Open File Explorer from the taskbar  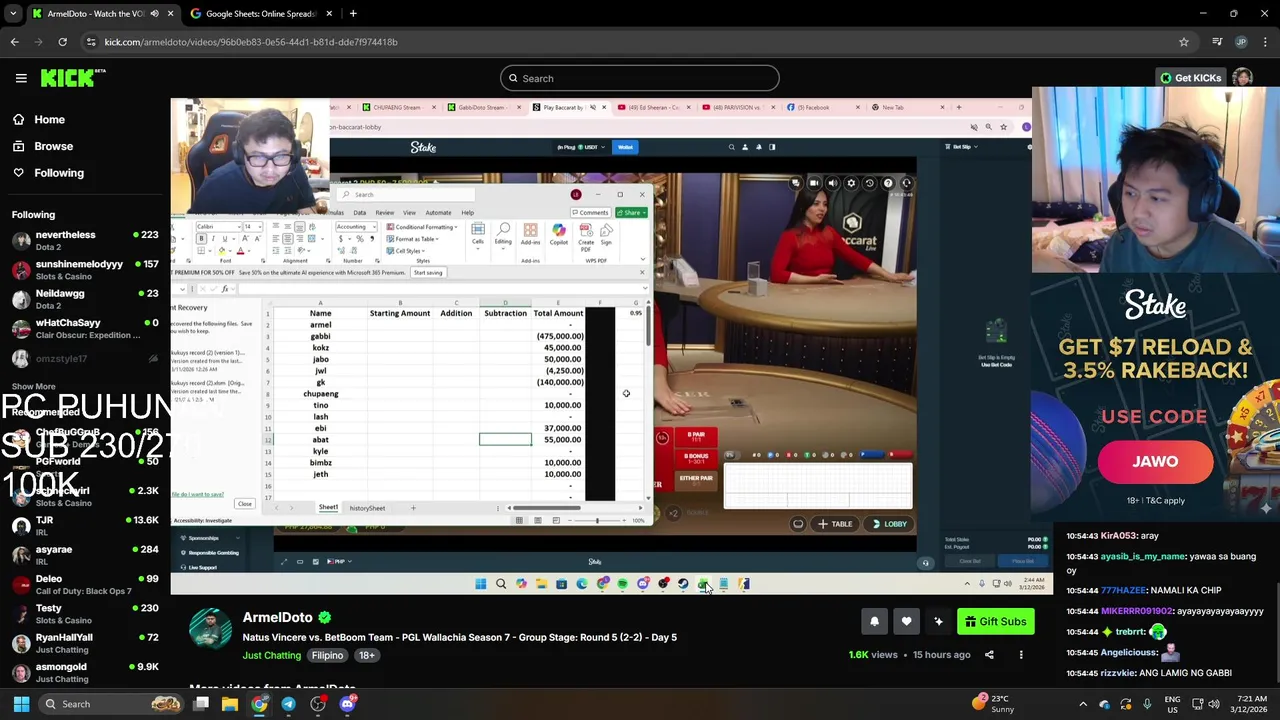230,704
